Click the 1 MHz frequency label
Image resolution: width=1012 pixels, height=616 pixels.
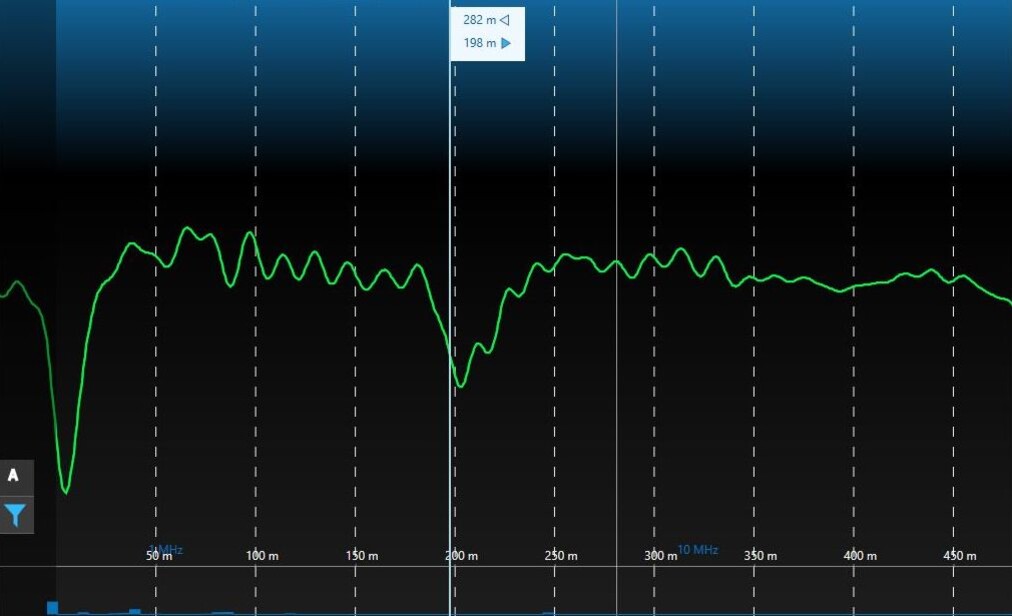[x=168, y=550]
